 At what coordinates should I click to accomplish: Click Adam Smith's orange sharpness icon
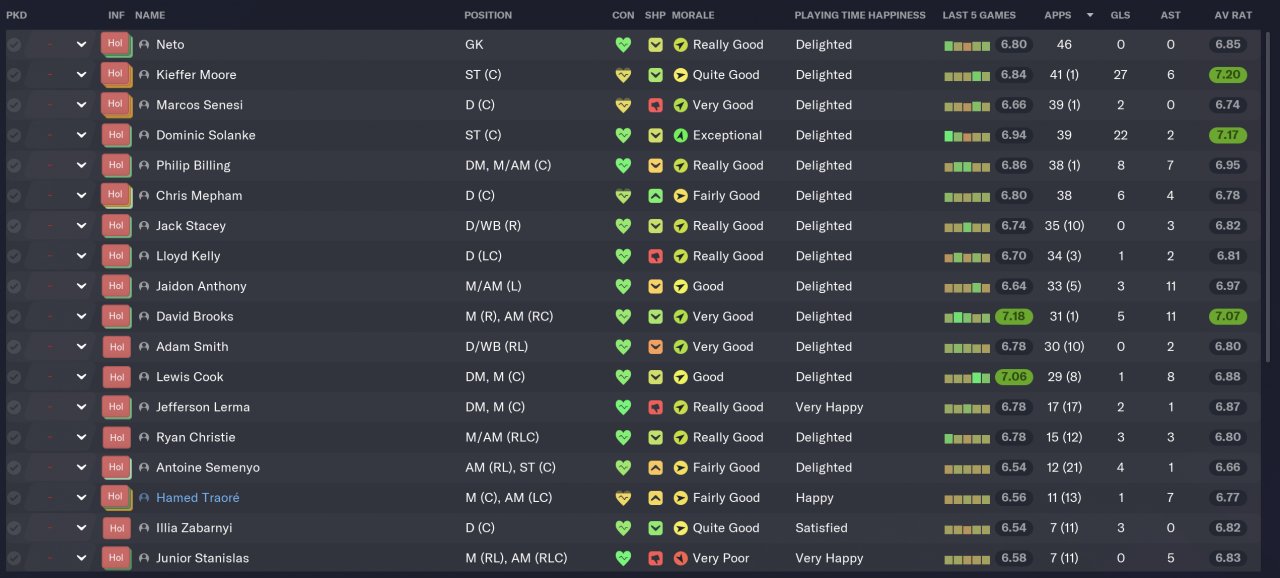click(x=655, y=347)
